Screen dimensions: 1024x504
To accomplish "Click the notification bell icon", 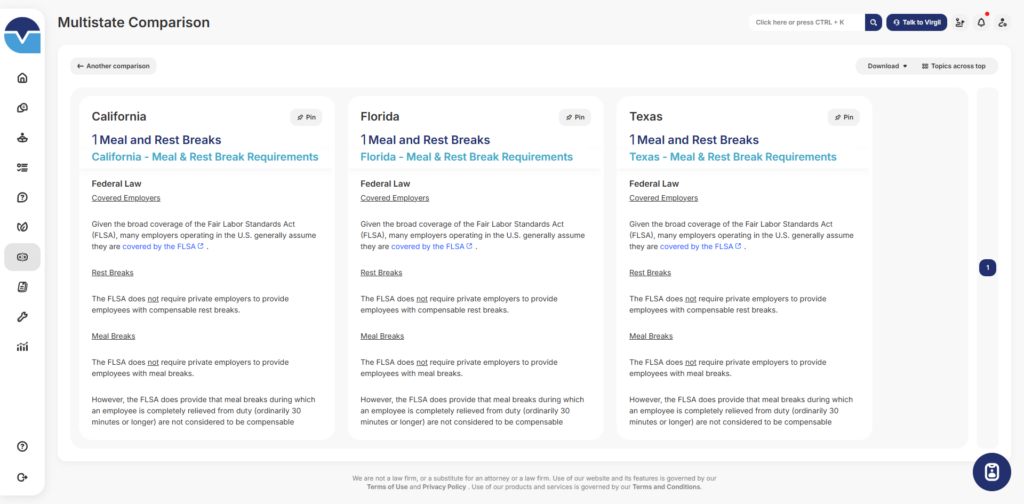I will [981, 22].
